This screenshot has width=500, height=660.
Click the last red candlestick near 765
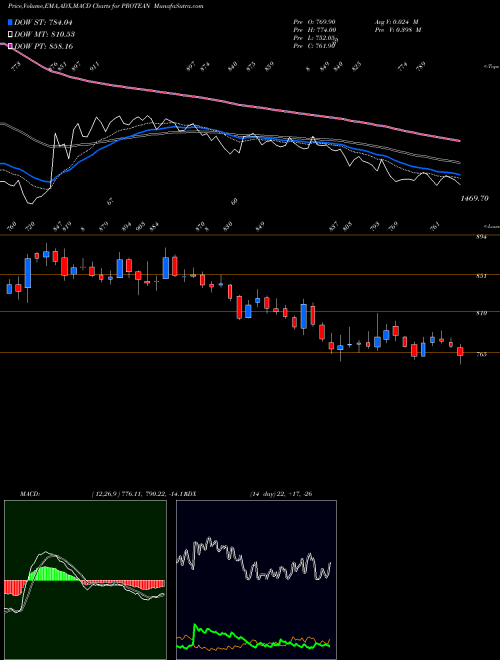click(x=460, y=351)
